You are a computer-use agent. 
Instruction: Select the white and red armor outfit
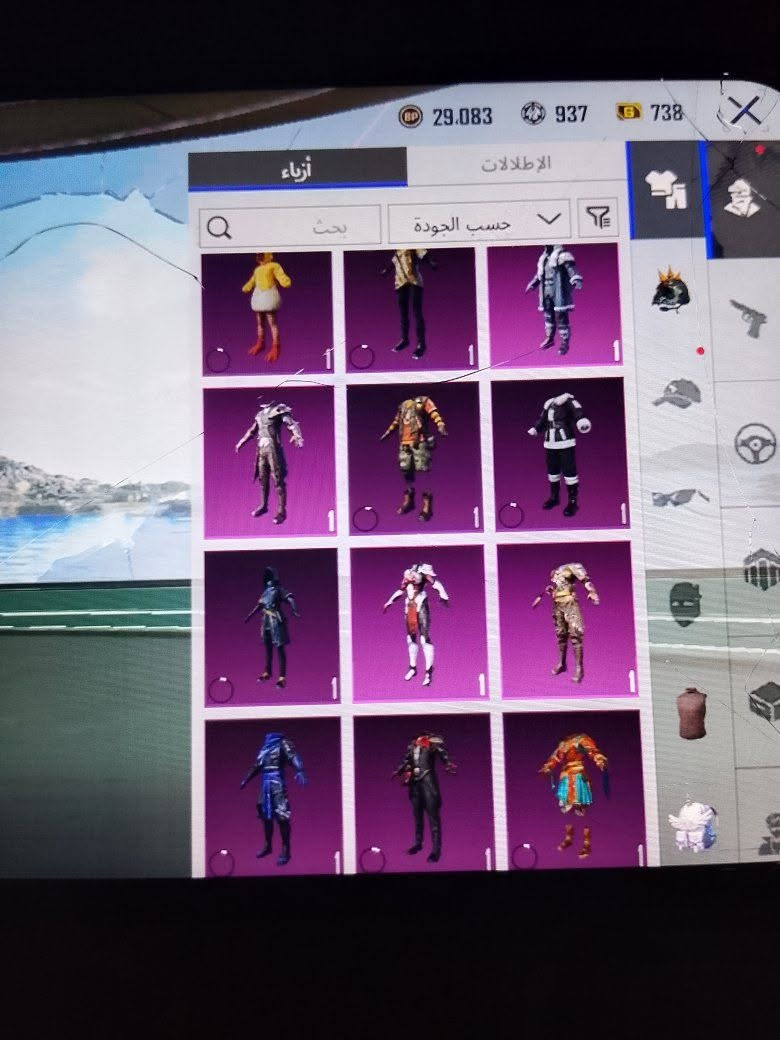(x=419, y=623)
